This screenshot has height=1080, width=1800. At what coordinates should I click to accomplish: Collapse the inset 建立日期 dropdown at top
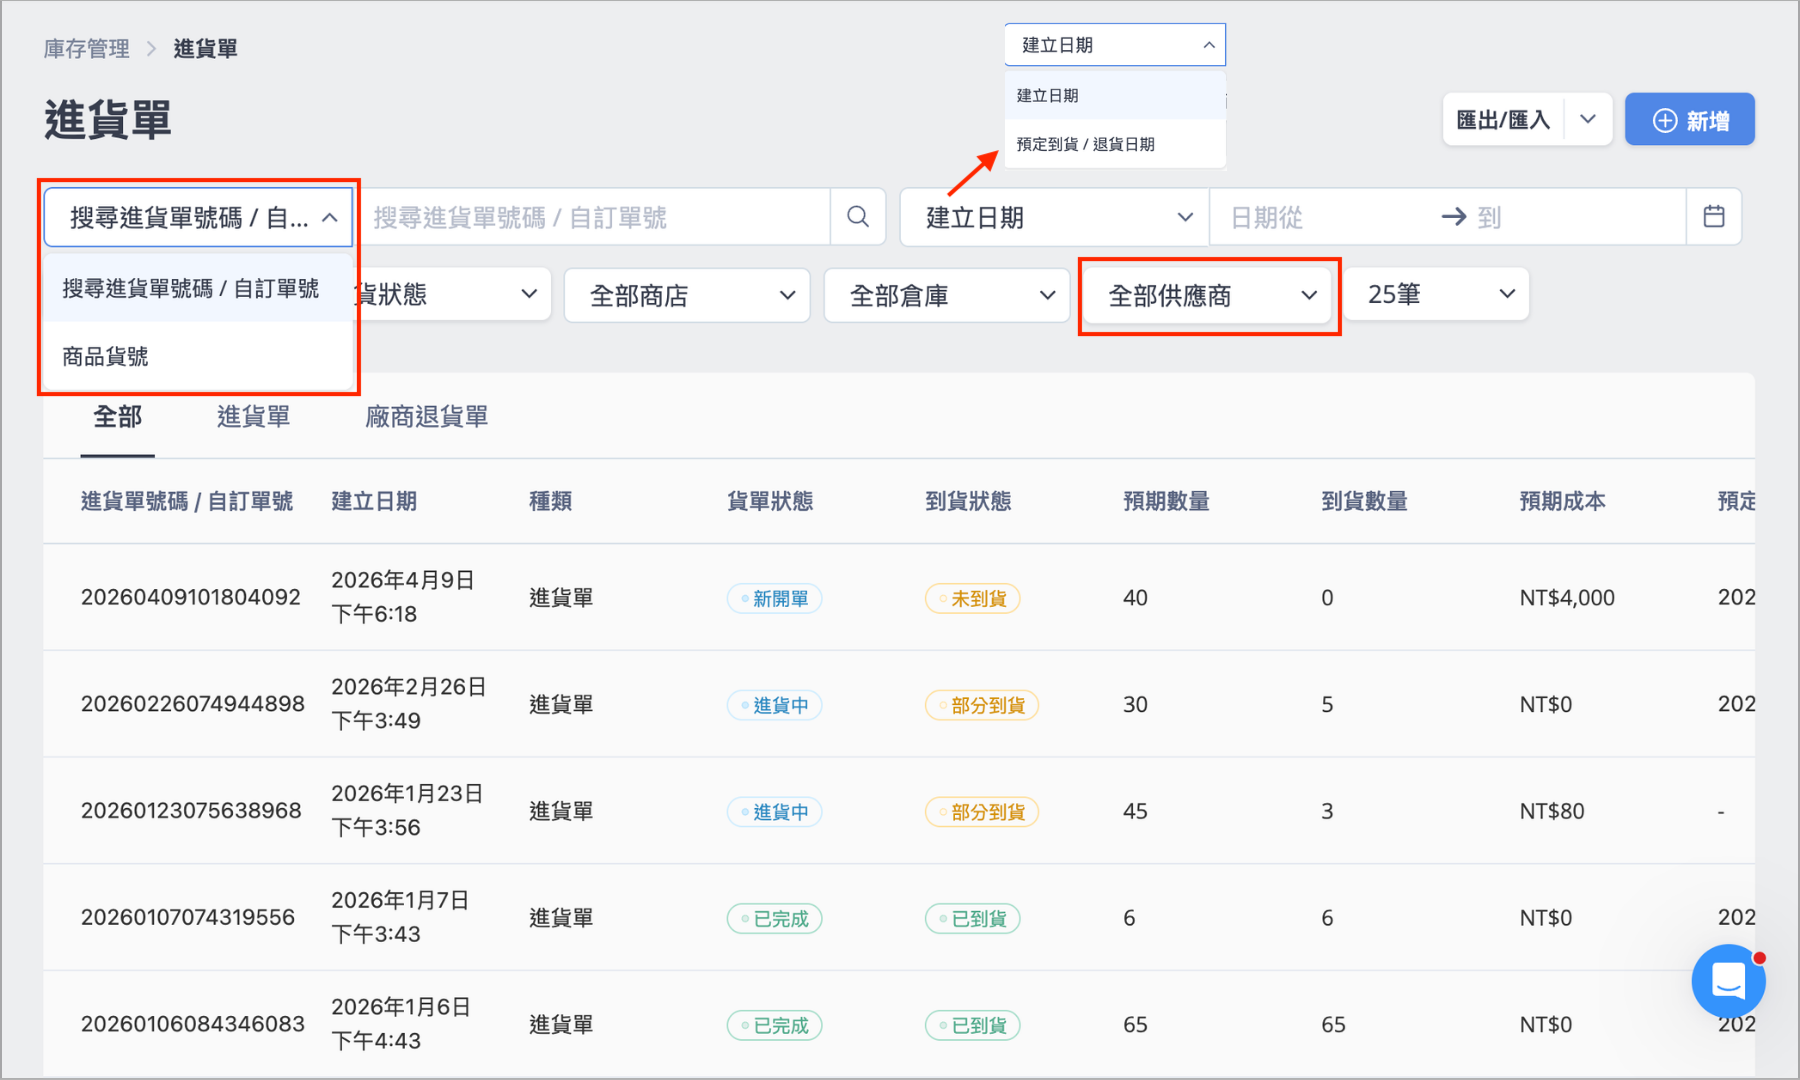pyautogui.click(x=1115, y=45)
